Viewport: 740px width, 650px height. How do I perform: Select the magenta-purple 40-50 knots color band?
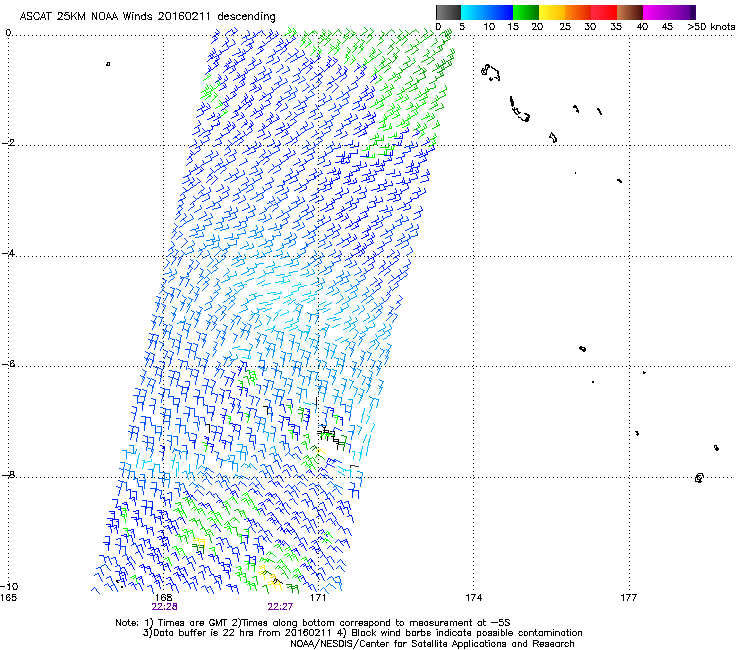669,12
